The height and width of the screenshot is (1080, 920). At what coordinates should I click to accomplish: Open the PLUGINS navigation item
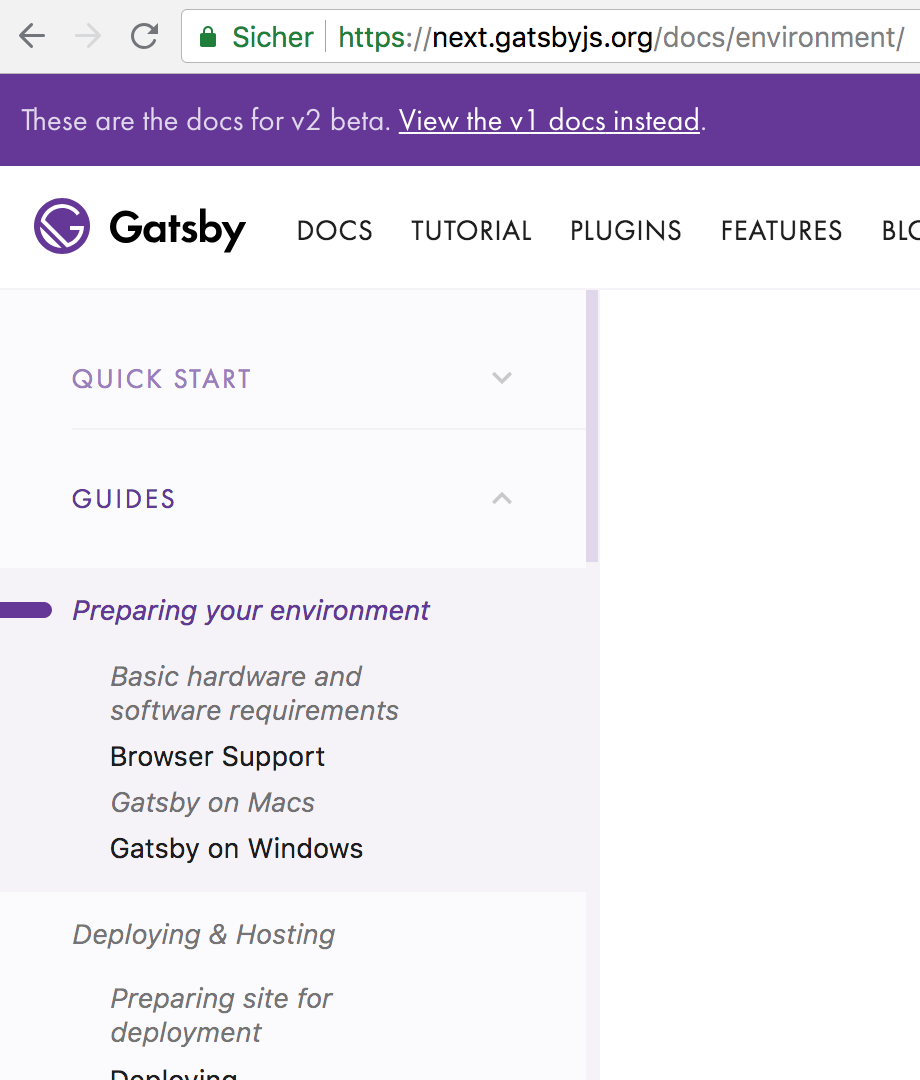[626, 231]
